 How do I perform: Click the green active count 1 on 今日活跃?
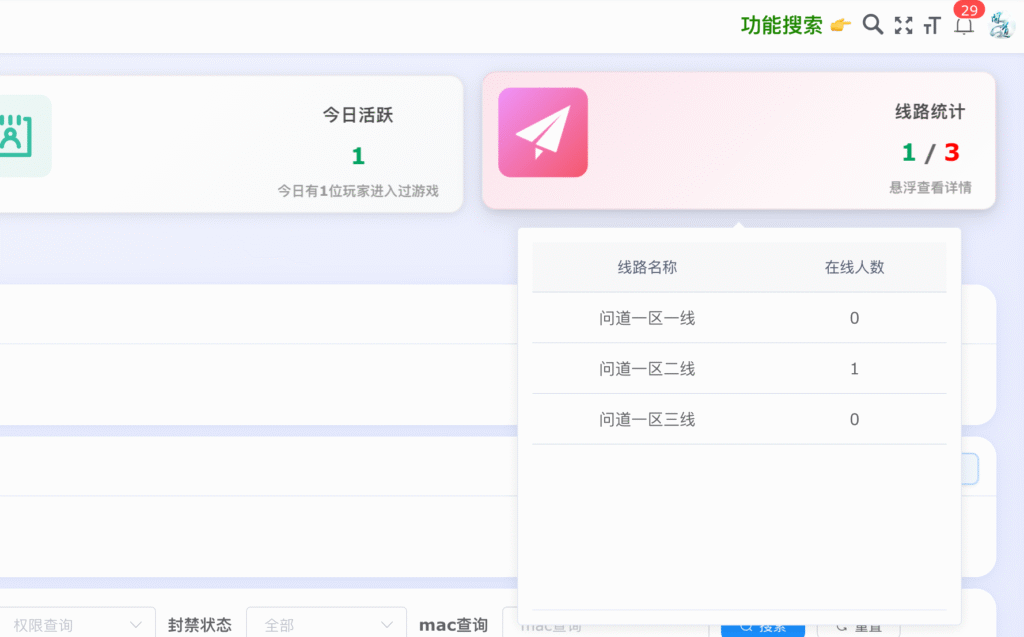coord(357,156)
